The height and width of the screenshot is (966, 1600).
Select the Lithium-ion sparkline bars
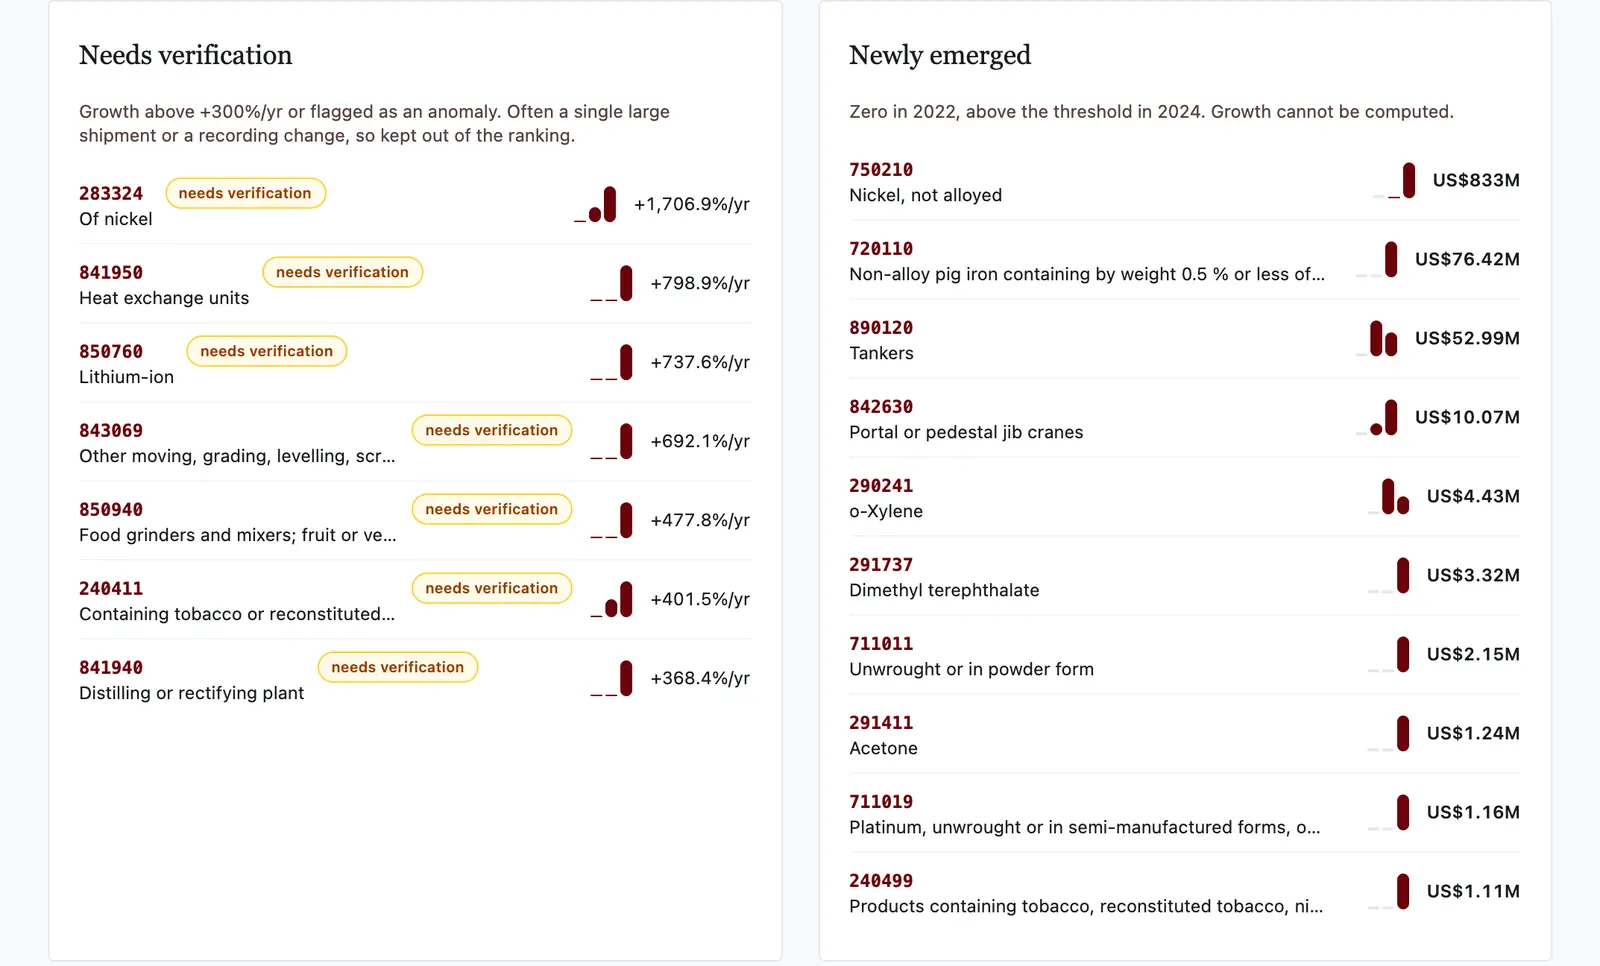pyautogui.click(x=611, y=362)
